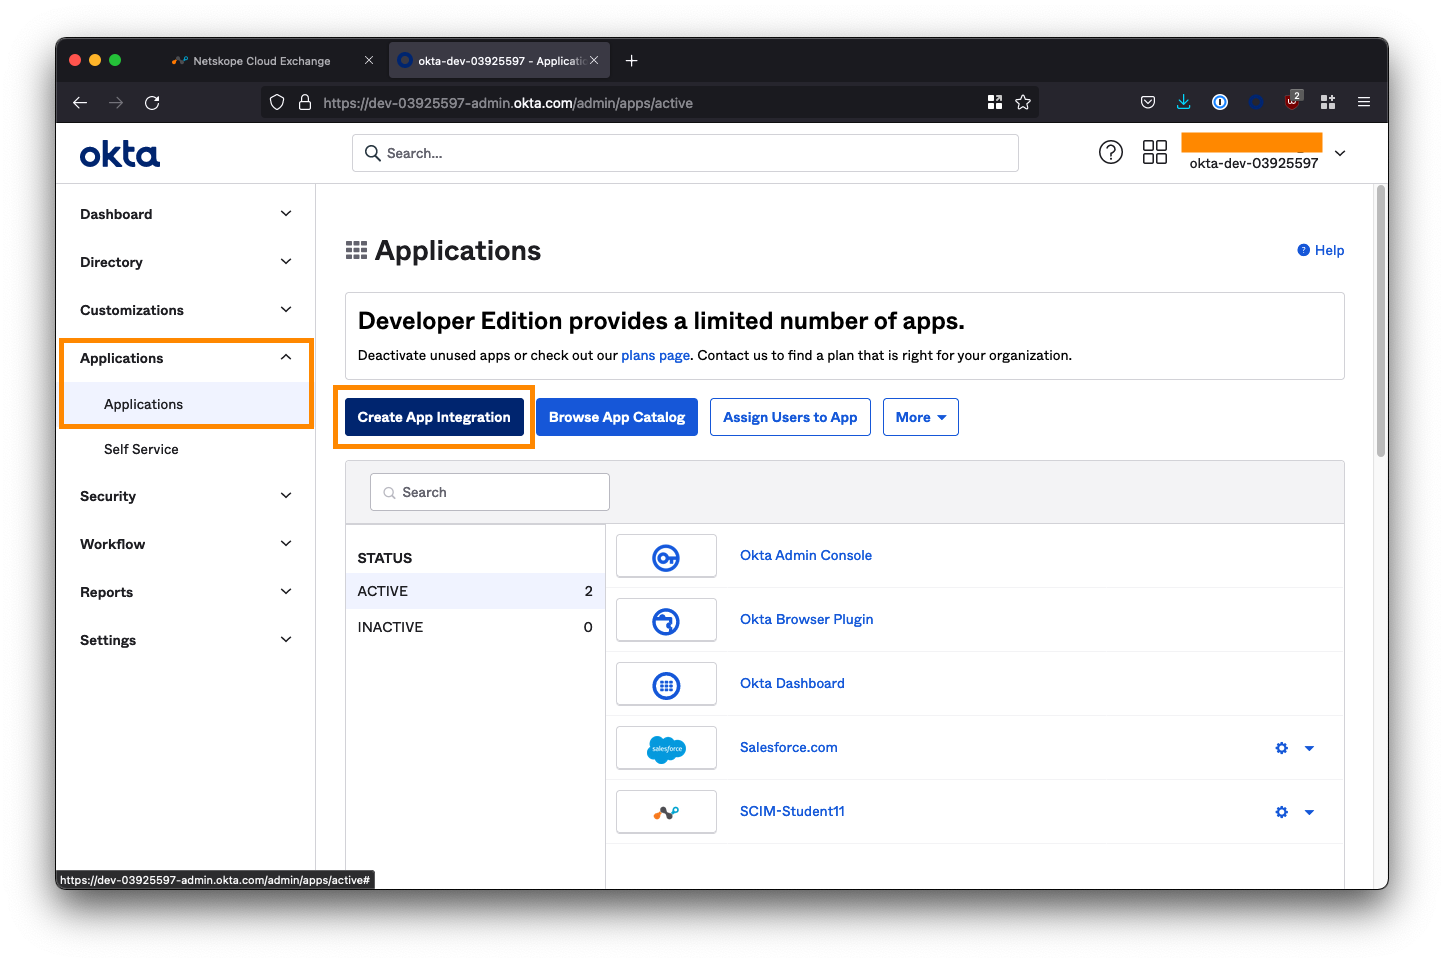Image resolution: width=1444 pixels, height=963 pixels.
Task: Select Self Service in the sidebar
Action: point(141,449)
